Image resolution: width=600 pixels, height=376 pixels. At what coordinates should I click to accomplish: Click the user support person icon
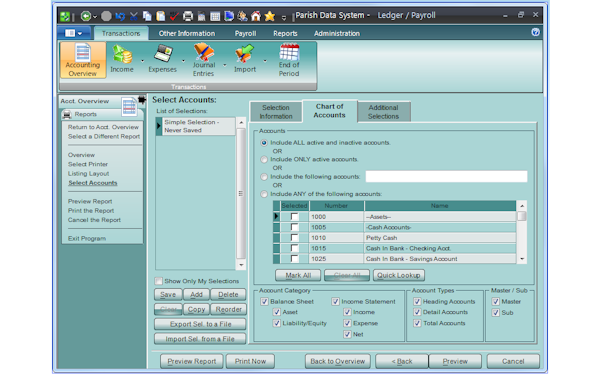pyautogui.click(x=242, y=16)
